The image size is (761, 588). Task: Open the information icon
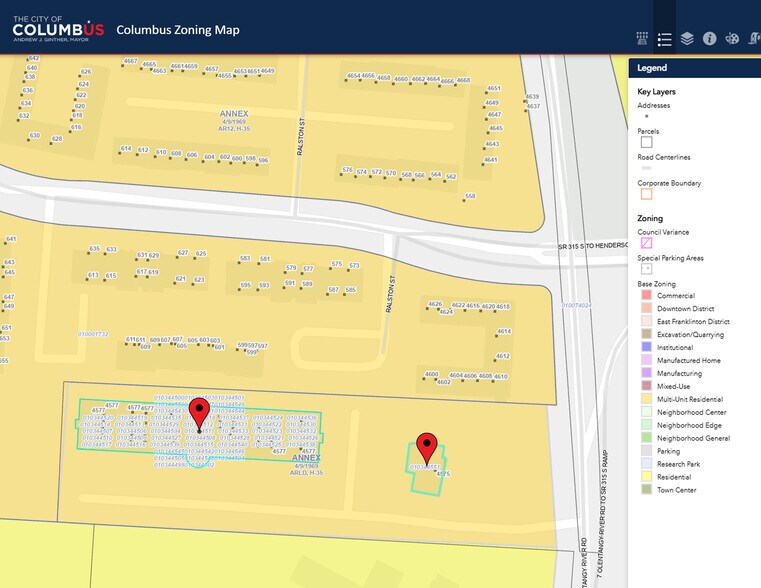[x=710, y=38]
